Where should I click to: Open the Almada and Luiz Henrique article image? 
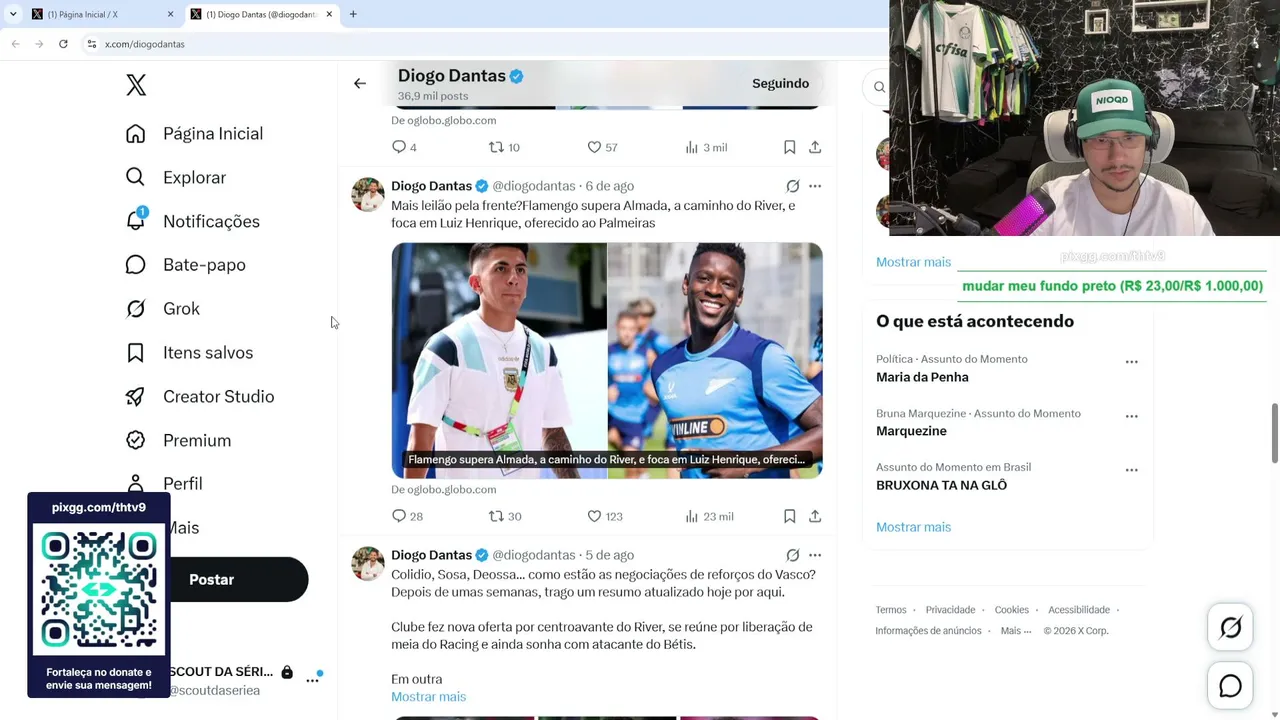(x=607, y=360)
